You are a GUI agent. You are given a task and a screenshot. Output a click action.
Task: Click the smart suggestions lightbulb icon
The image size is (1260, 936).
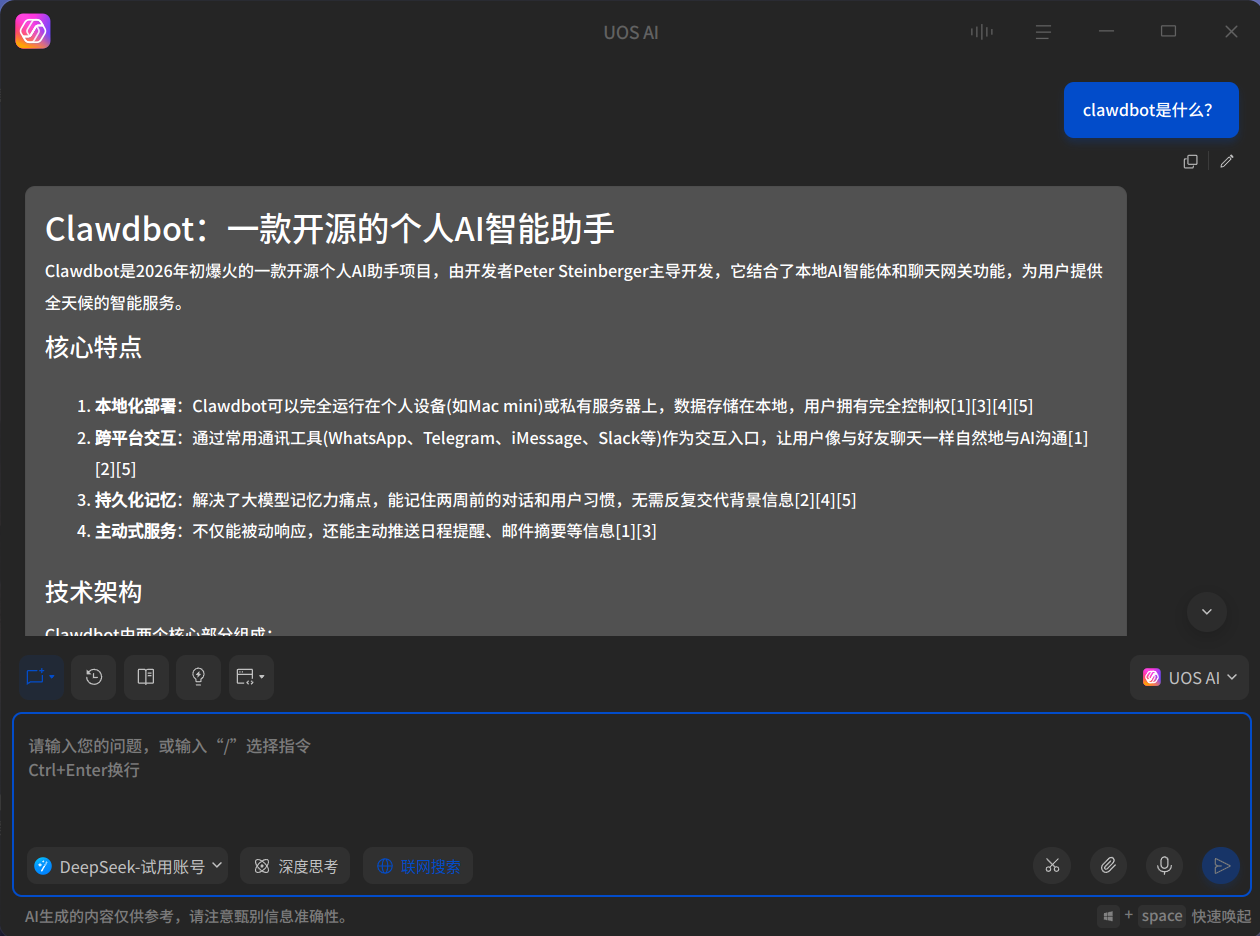coord(198,677)
